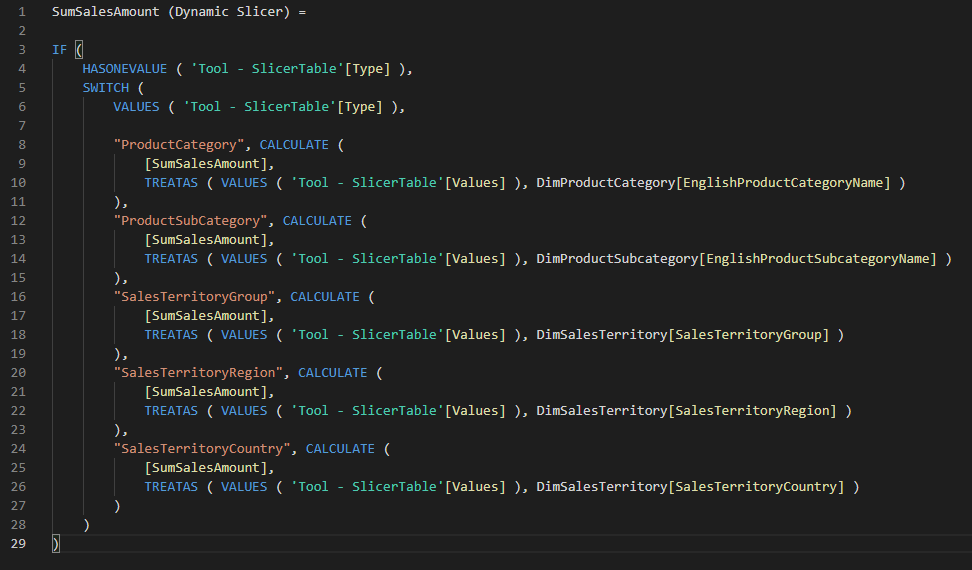Click [SumSalesAmount] on line 9
Screen dimensions: 972x570
click(205, 164)
